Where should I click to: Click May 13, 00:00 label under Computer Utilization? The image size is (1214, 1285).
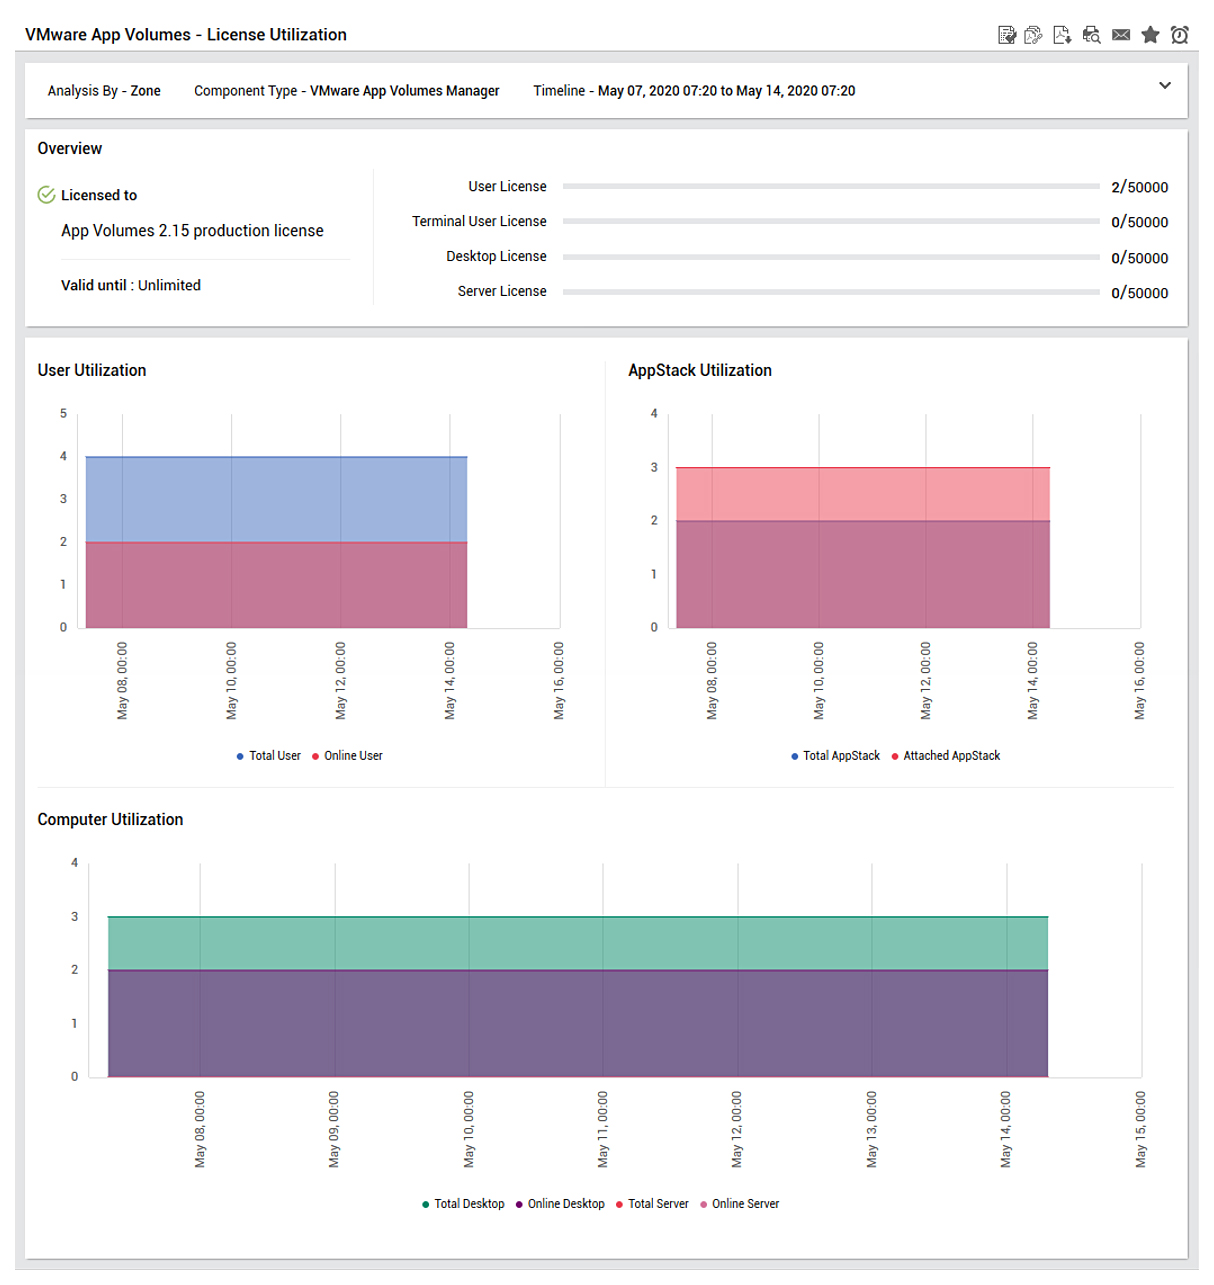point(872,1129)
